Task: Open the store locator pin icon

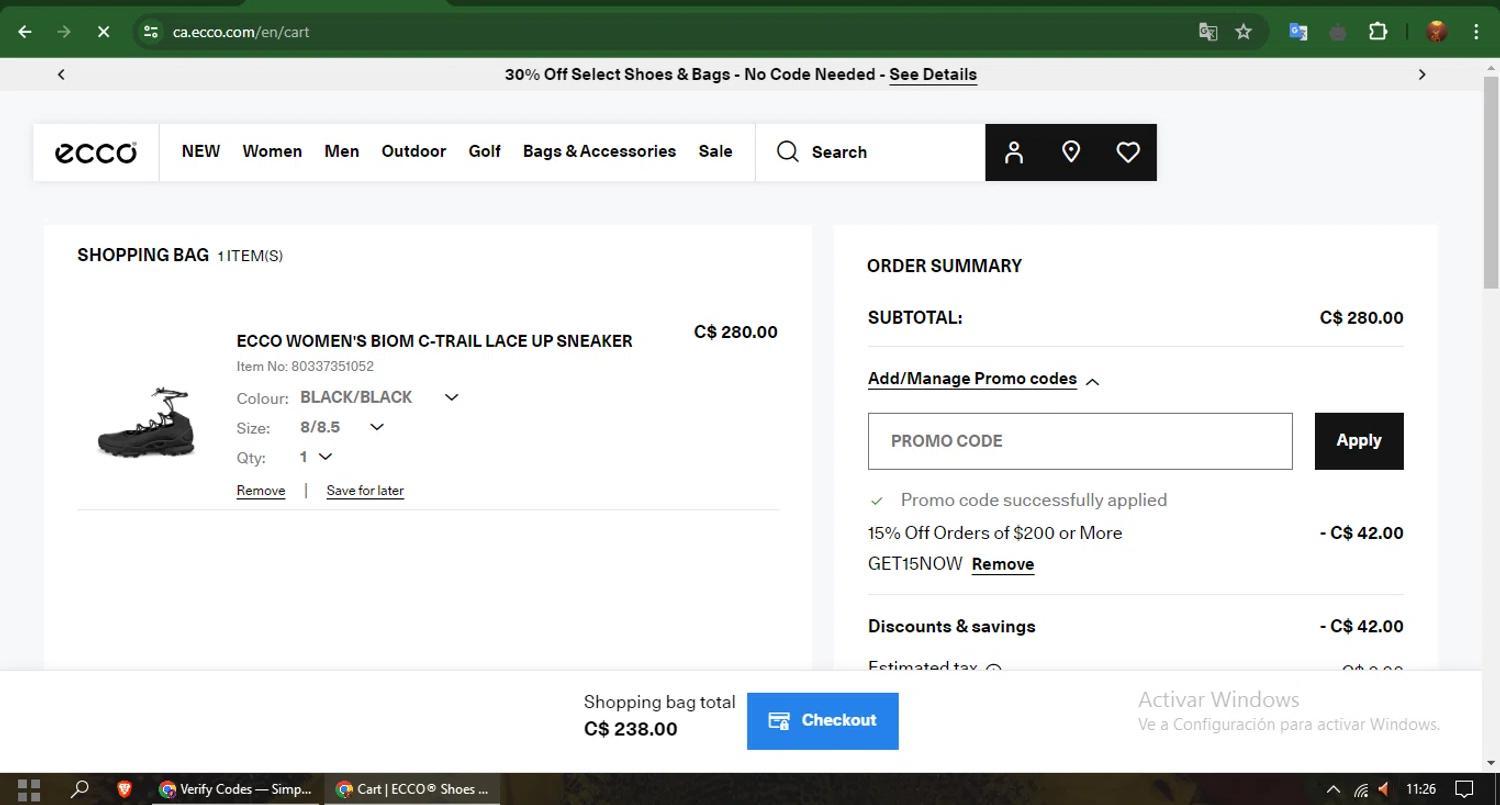Action: pos(1071,152)
